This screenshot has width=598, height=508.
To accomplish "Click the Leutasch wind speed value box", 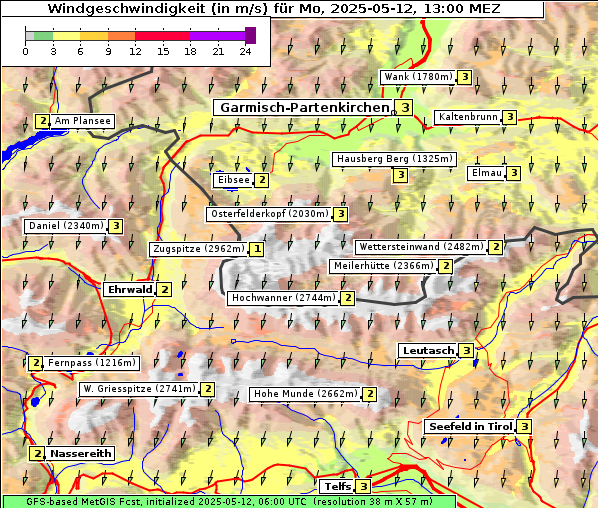I will [x=466, y=350].
